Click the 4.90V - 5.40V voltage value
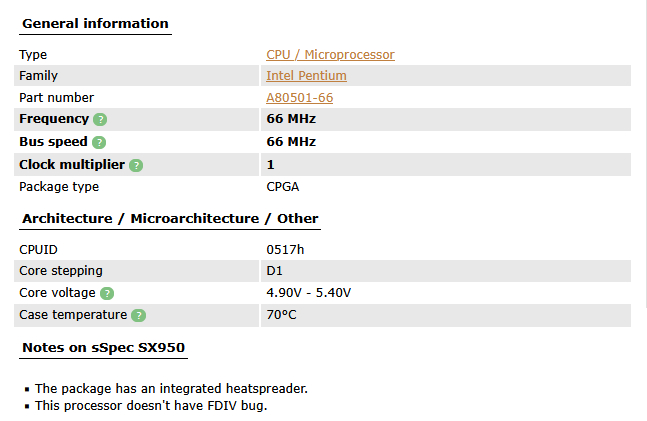This screenshot has height=421, width=647. point(308,293)
